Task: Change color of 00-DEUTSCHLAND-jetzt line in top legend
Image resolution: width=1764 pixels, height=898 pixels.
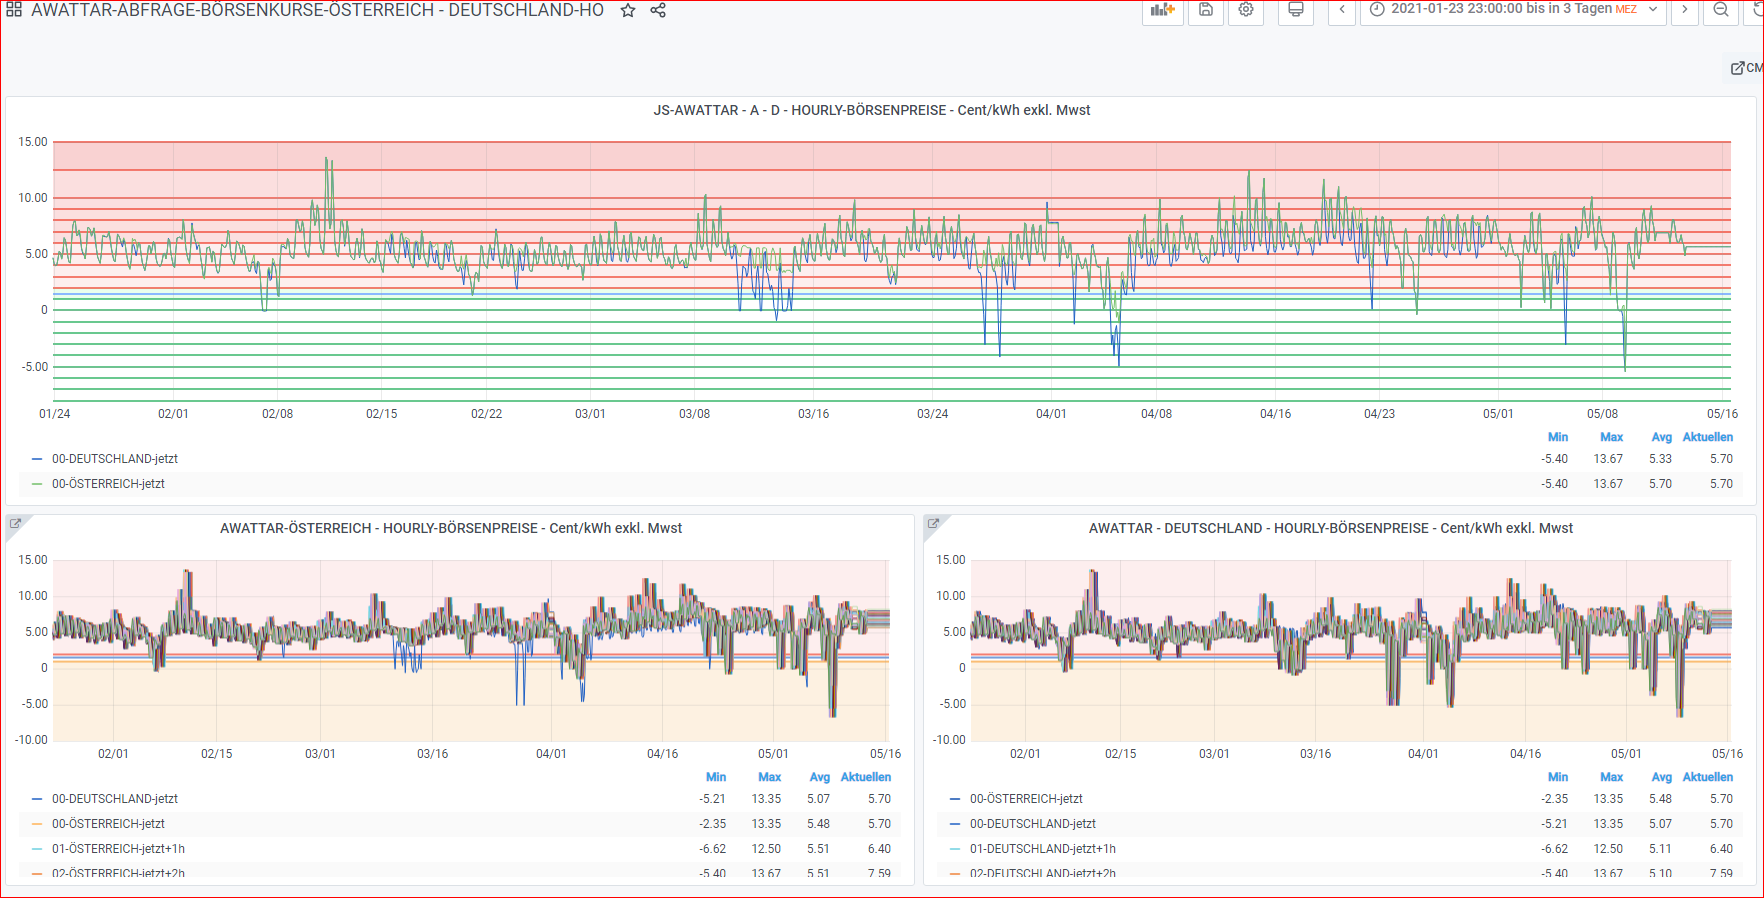Action: tap(37, 459)
